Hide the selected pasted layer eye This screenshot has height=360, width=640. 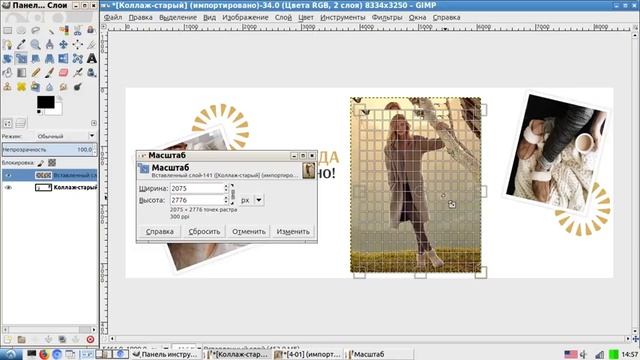point(8,175)
